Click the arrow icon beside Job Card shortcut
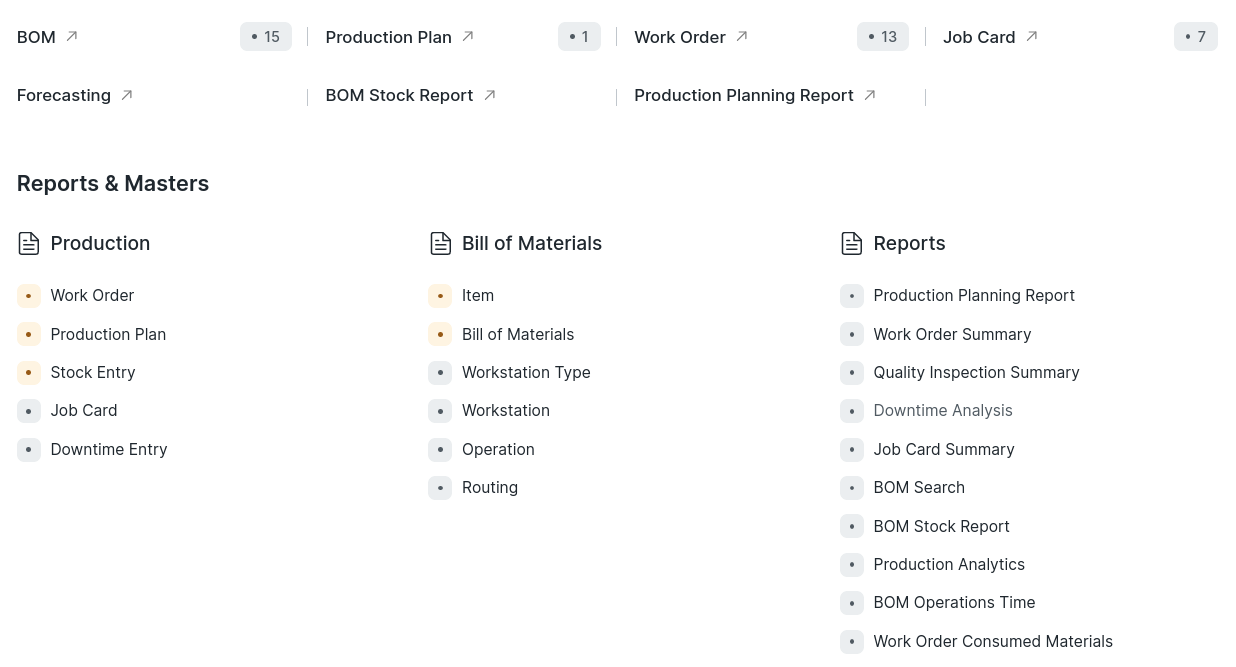Image resolution: width=1236 pixels, height=667 pixels. tap(1032, 36)
